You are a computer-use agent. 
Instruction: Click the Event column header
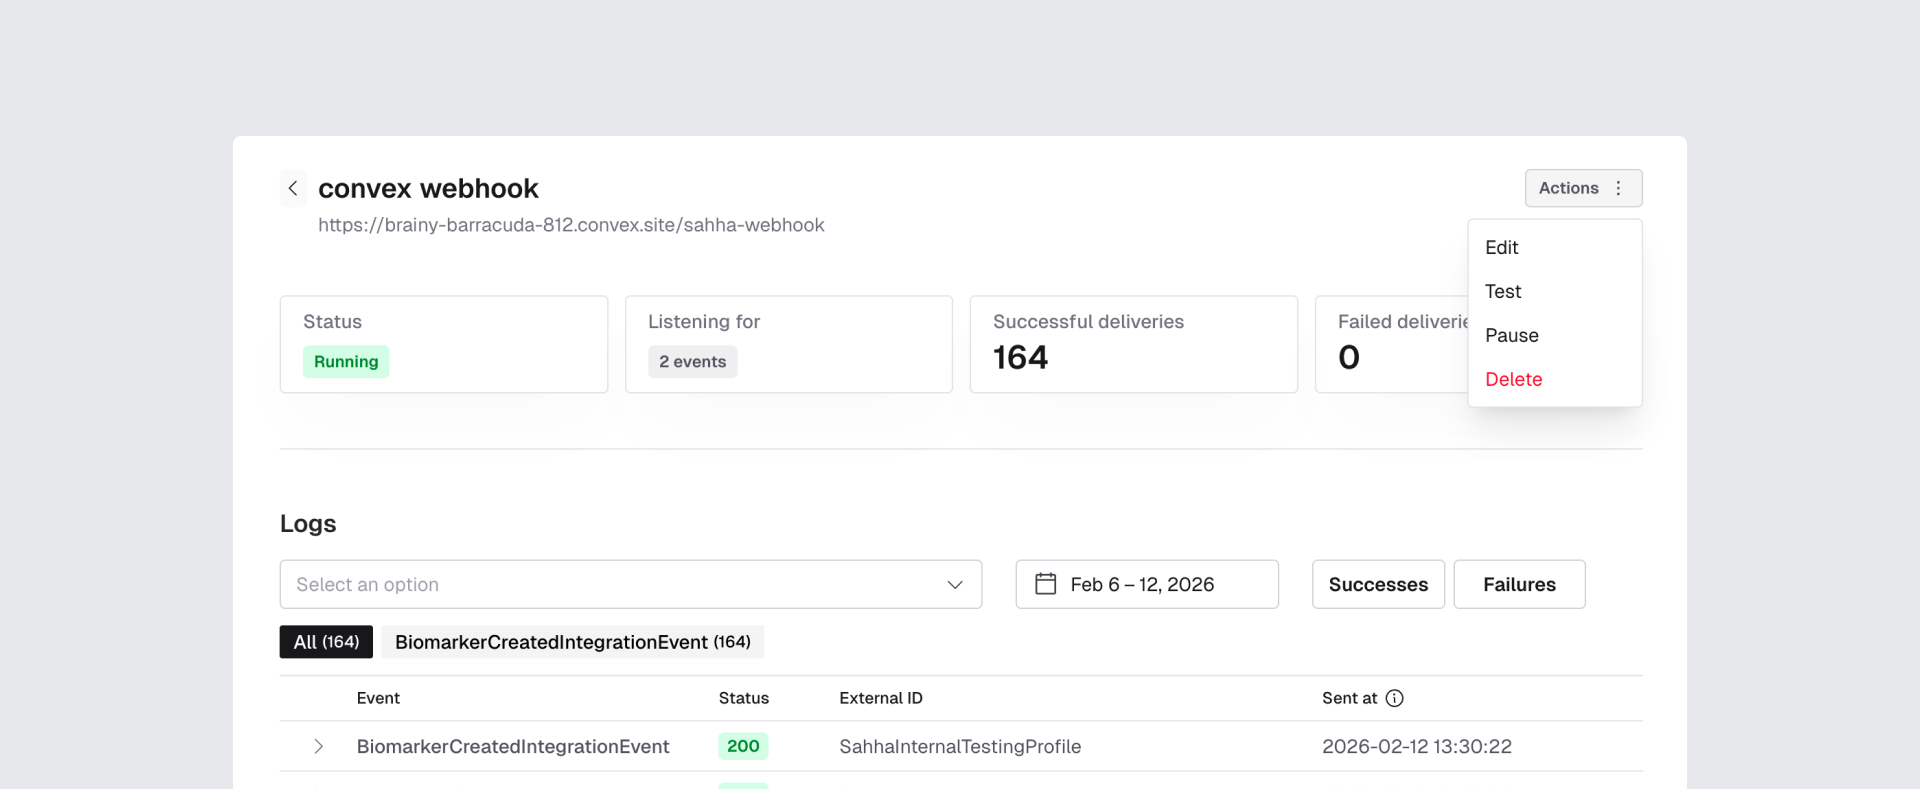tap(378, 698)
